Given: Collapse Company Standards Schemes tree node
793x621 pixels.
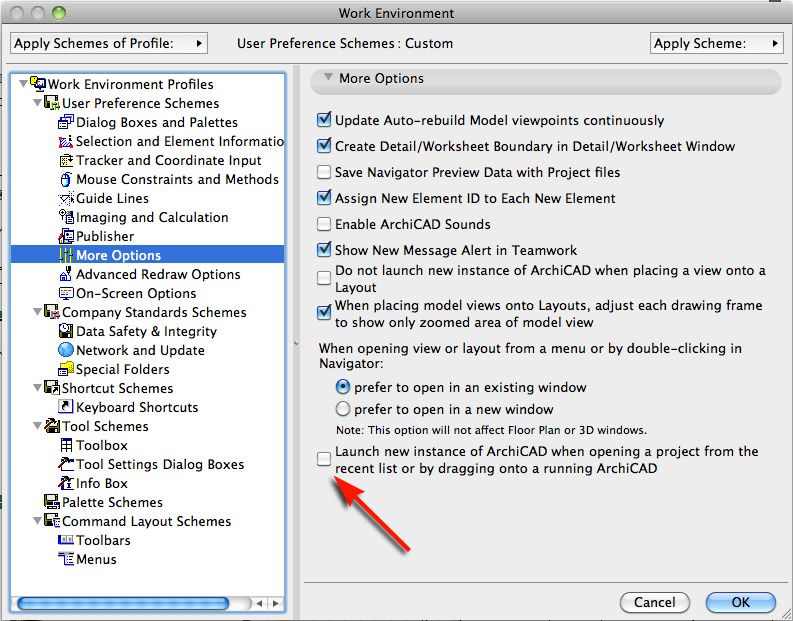Looking at the screenshot, I should [x=37, y=312].
